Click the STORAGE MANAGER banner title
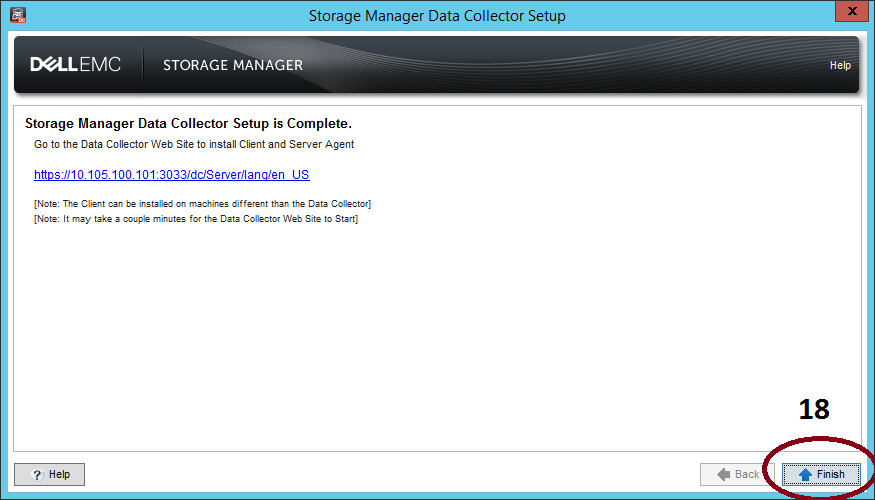Screen dimensions: 875x500 tap(233, 65)
